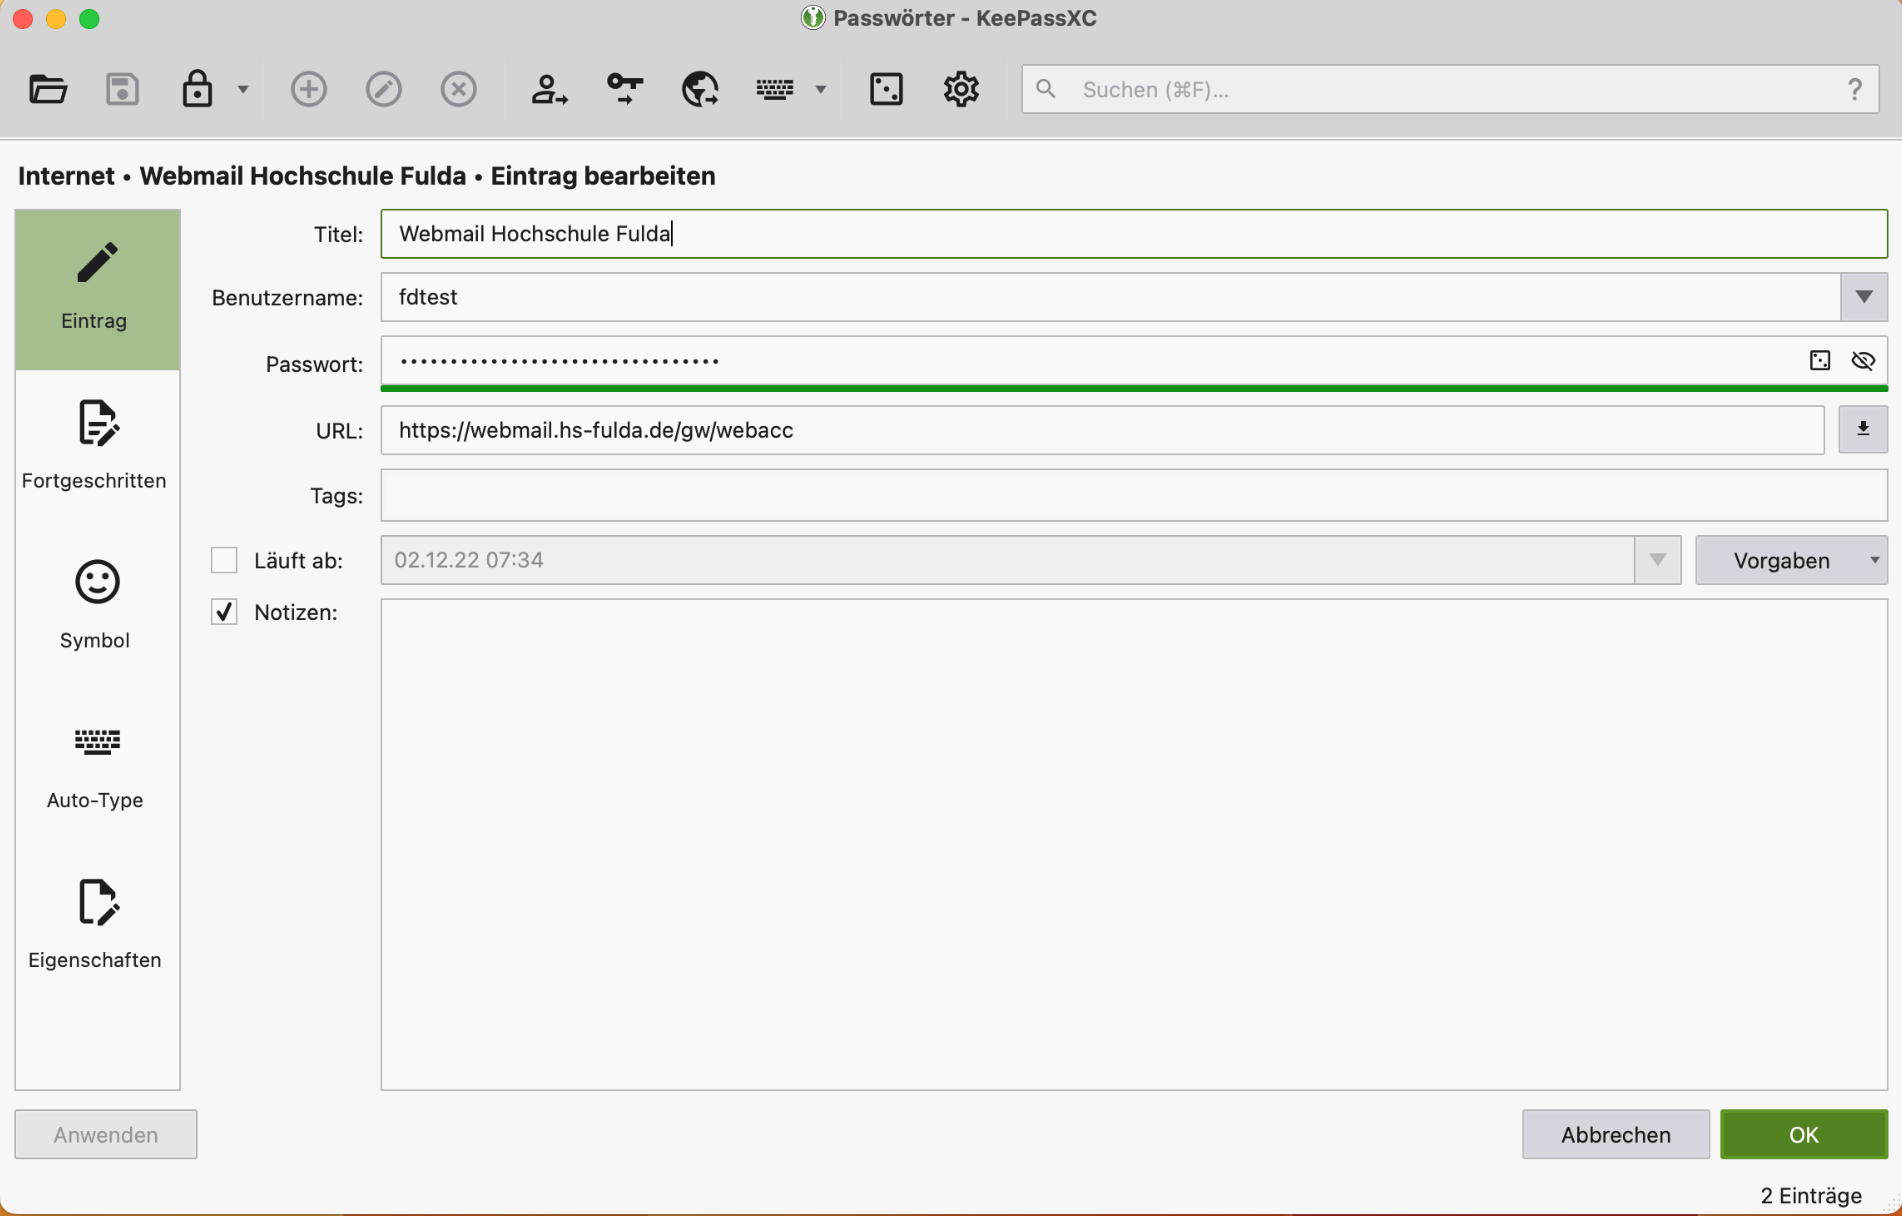This screenshot has height=1216, width=1902.
Task: Click the copy password key icon
Action: (x=625, y=90)
